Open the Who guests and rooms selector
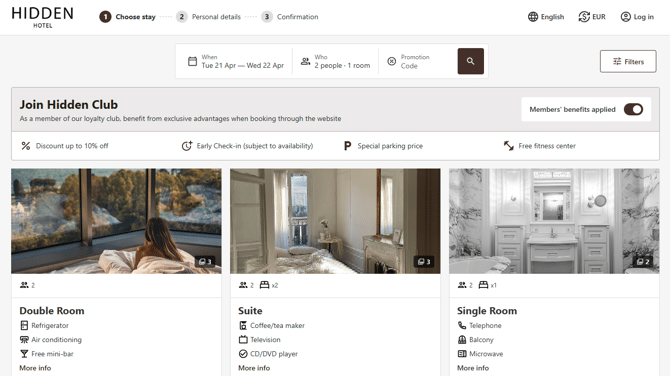 (x=336, y=62)
